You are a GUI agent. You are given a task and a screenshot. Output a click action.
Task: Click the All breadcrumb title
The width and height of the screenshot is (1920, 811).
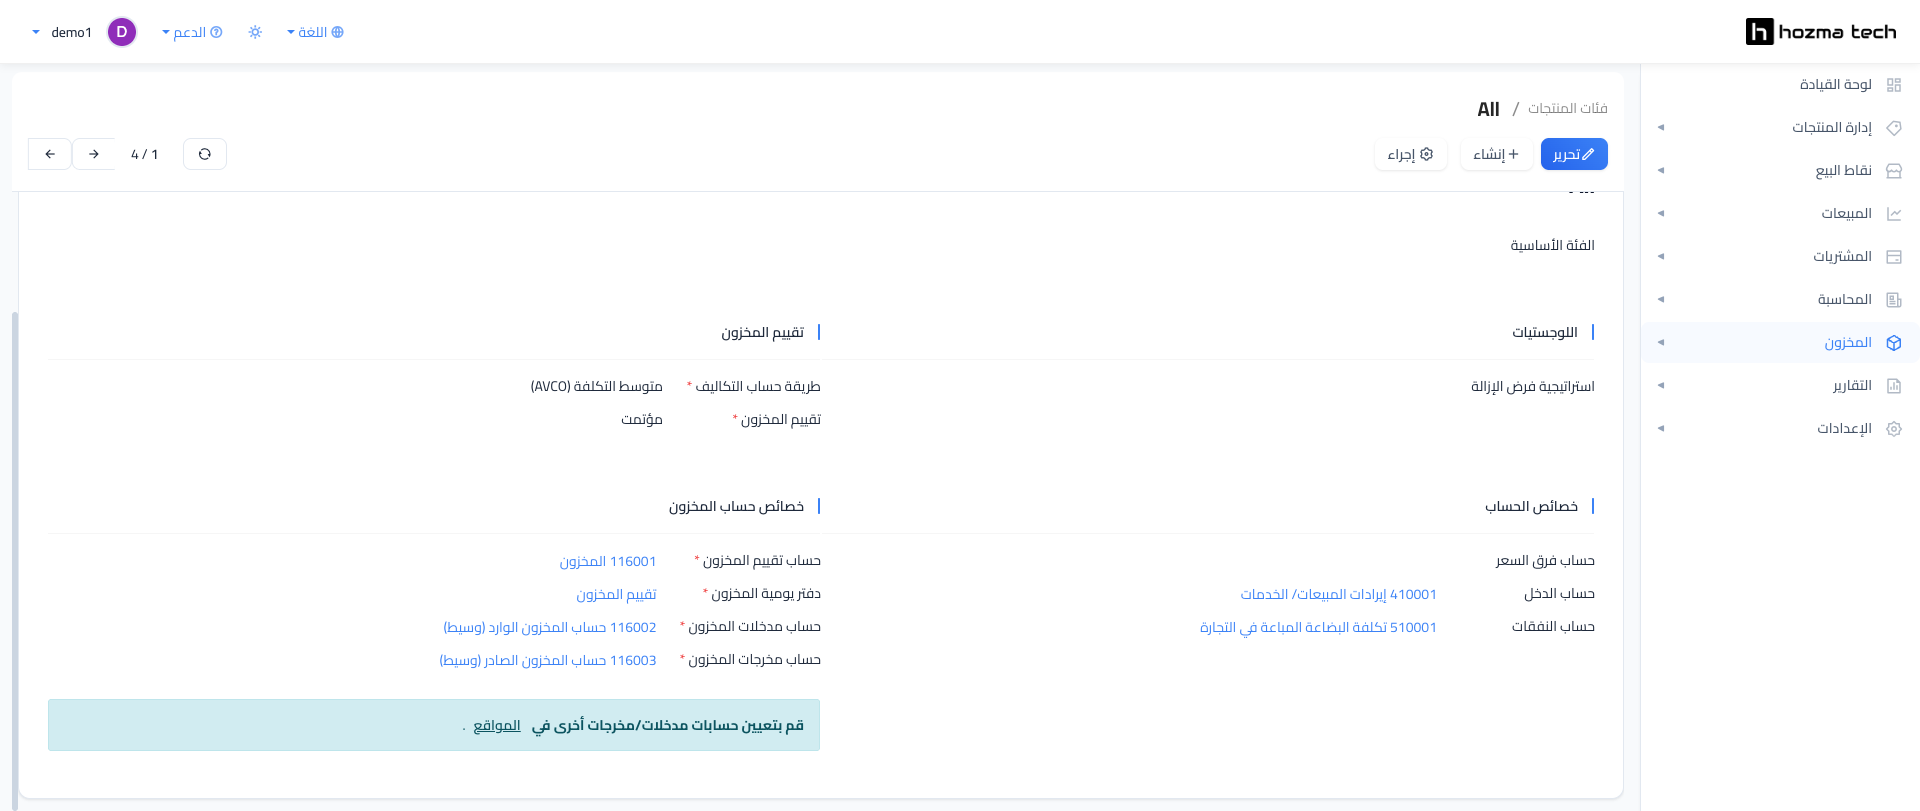[1489, 109]
